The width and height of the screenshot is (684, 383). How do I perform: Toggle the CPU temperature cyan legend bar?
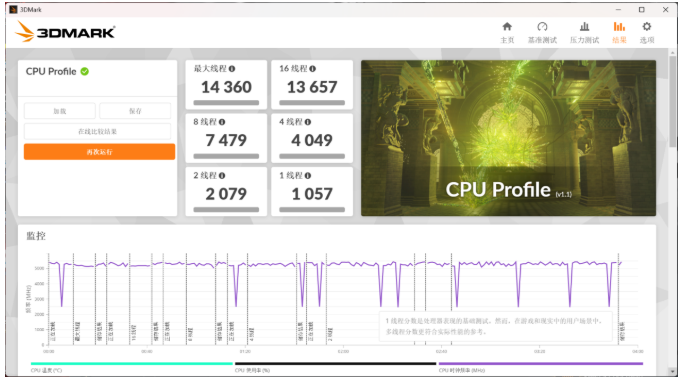[x=132, y=363]
